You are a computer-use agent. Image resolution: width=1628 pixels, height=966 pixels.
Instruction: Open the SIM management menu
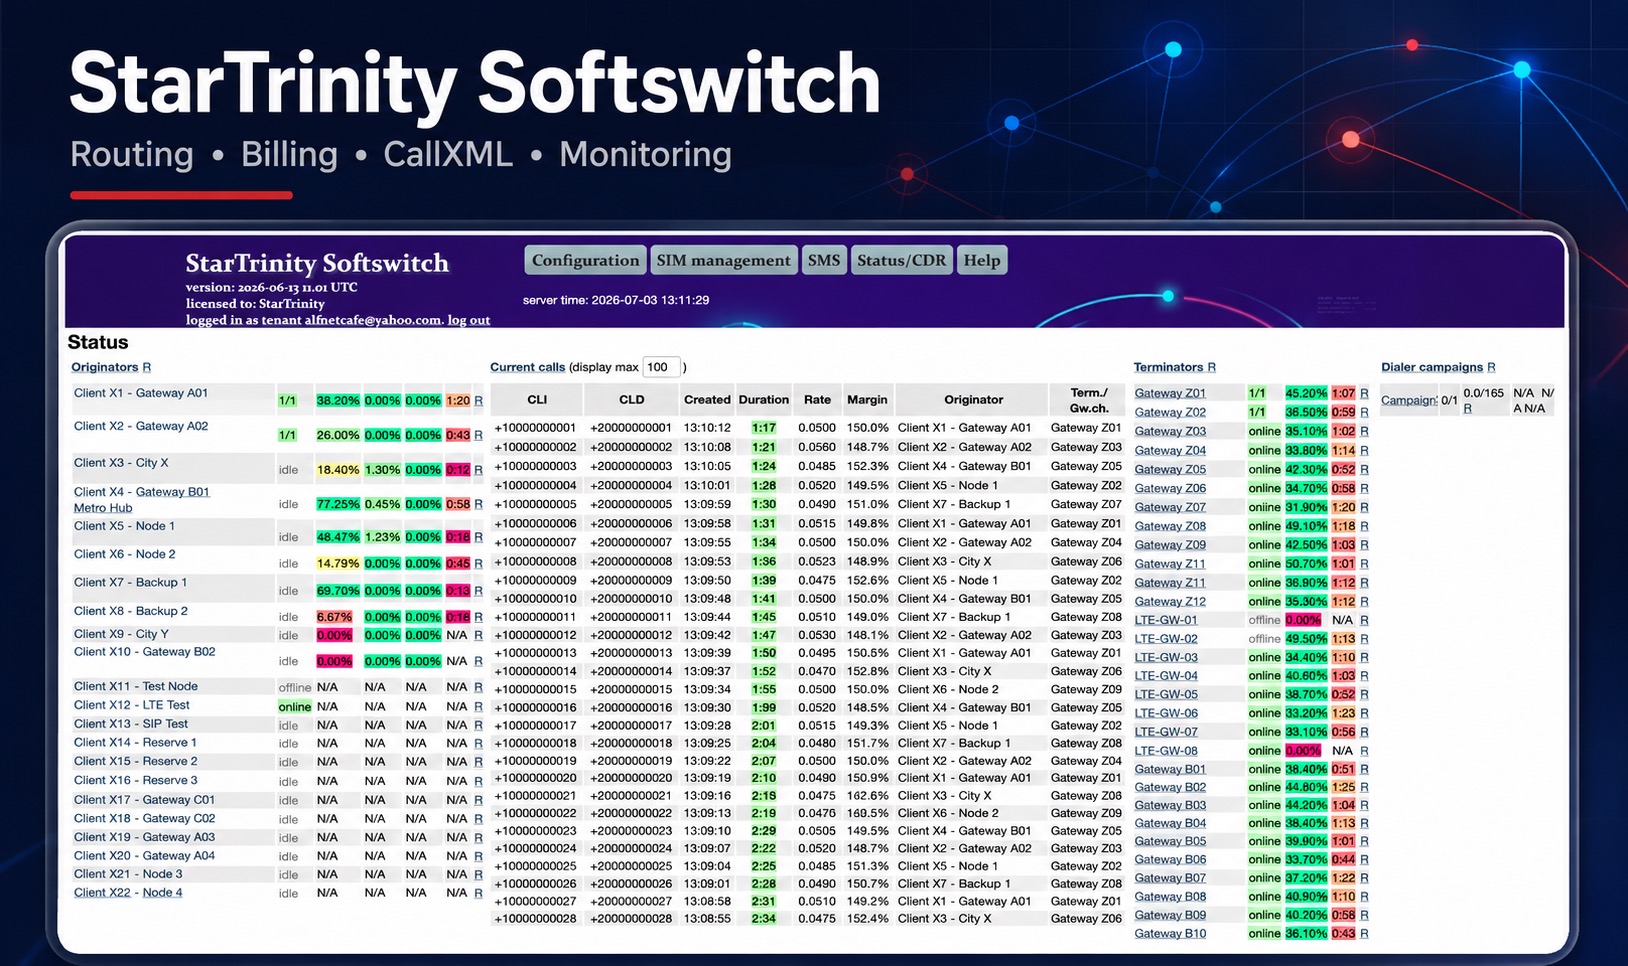click(723, 260)
